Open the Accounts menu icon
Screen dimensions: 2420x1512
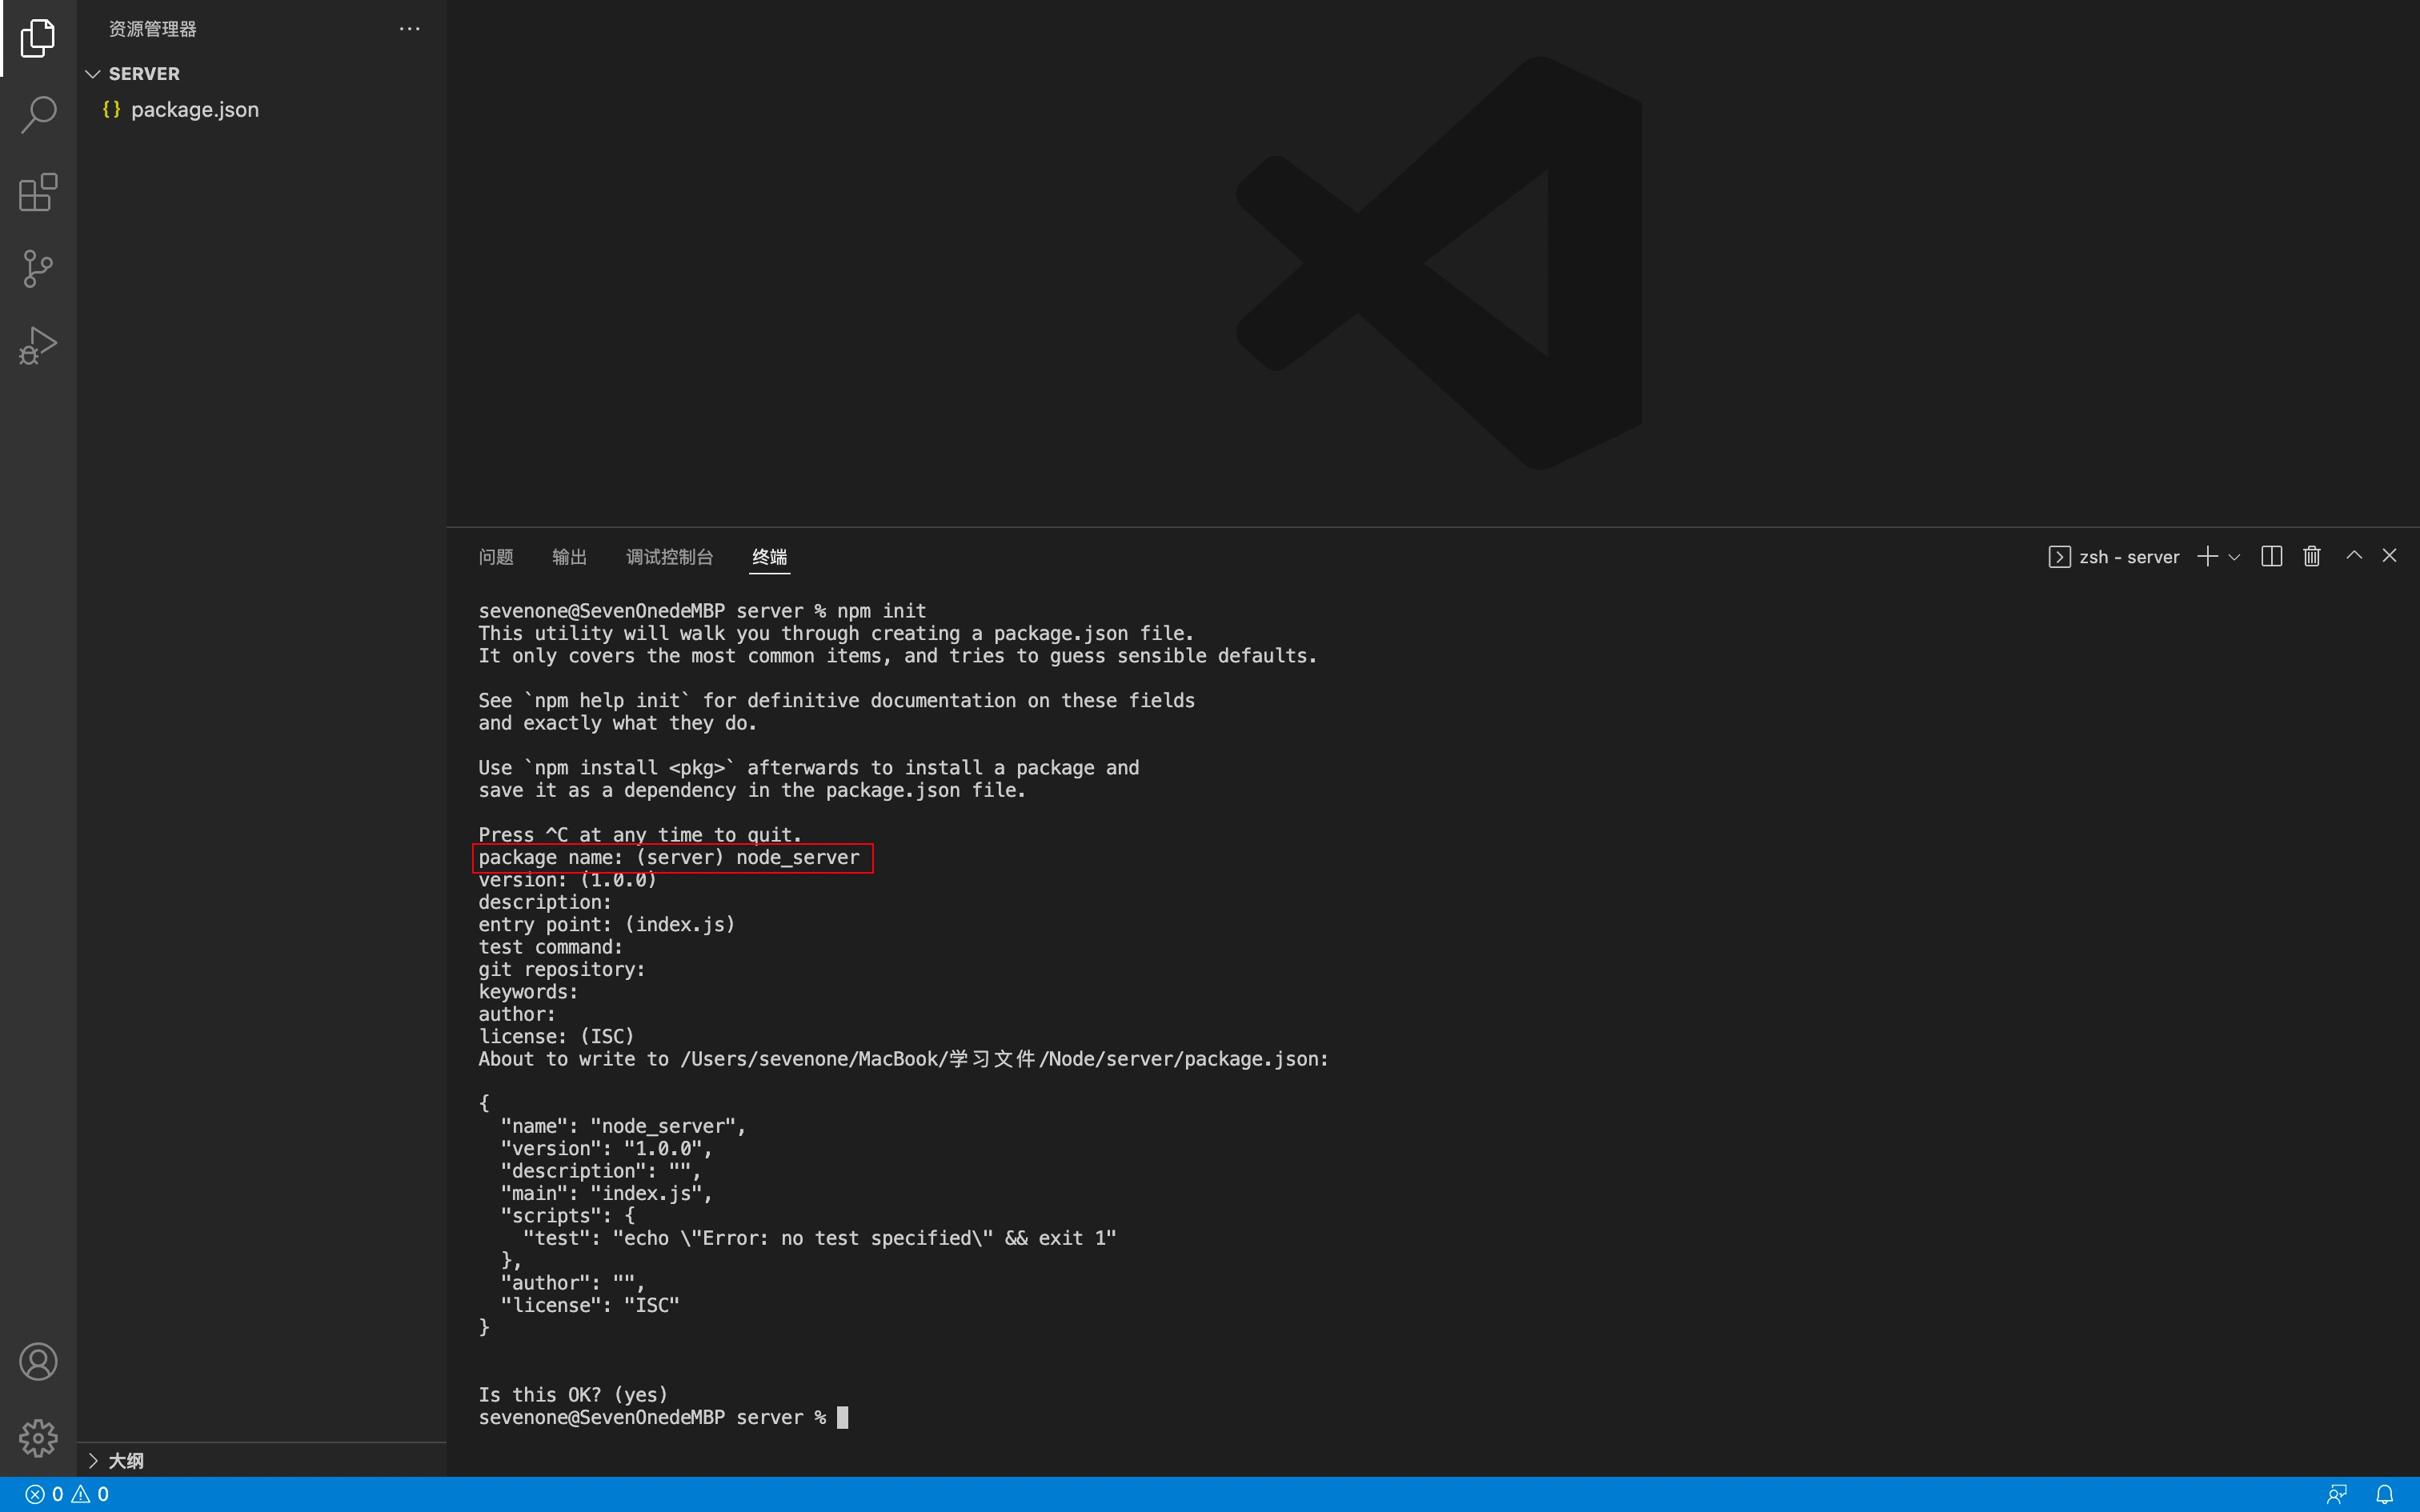pos(38,1361)
